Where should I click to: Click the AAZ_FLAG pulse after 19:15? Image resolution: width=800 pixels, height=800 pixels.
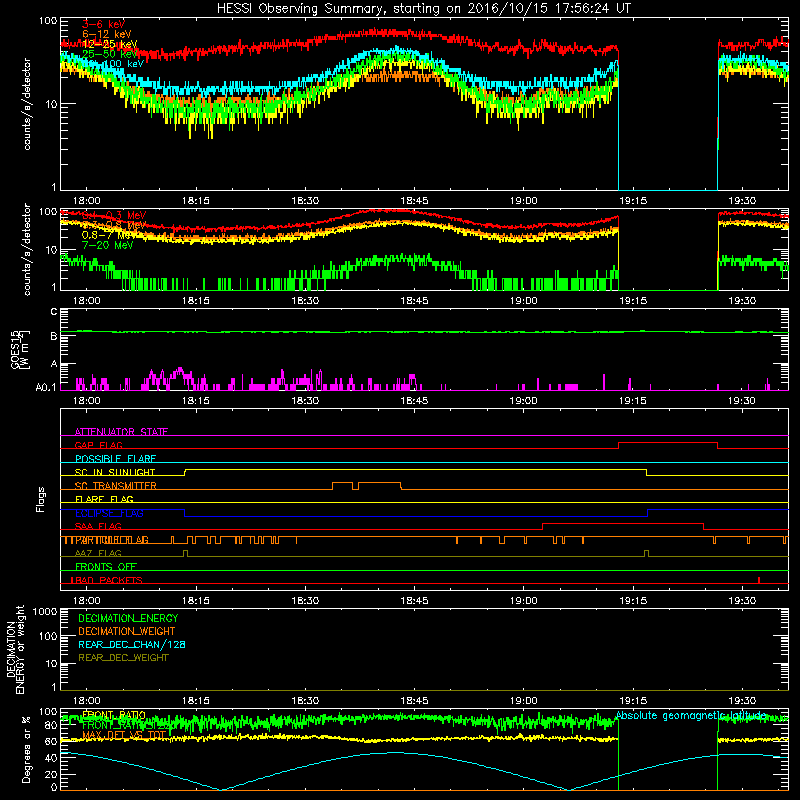pos(646,553)
